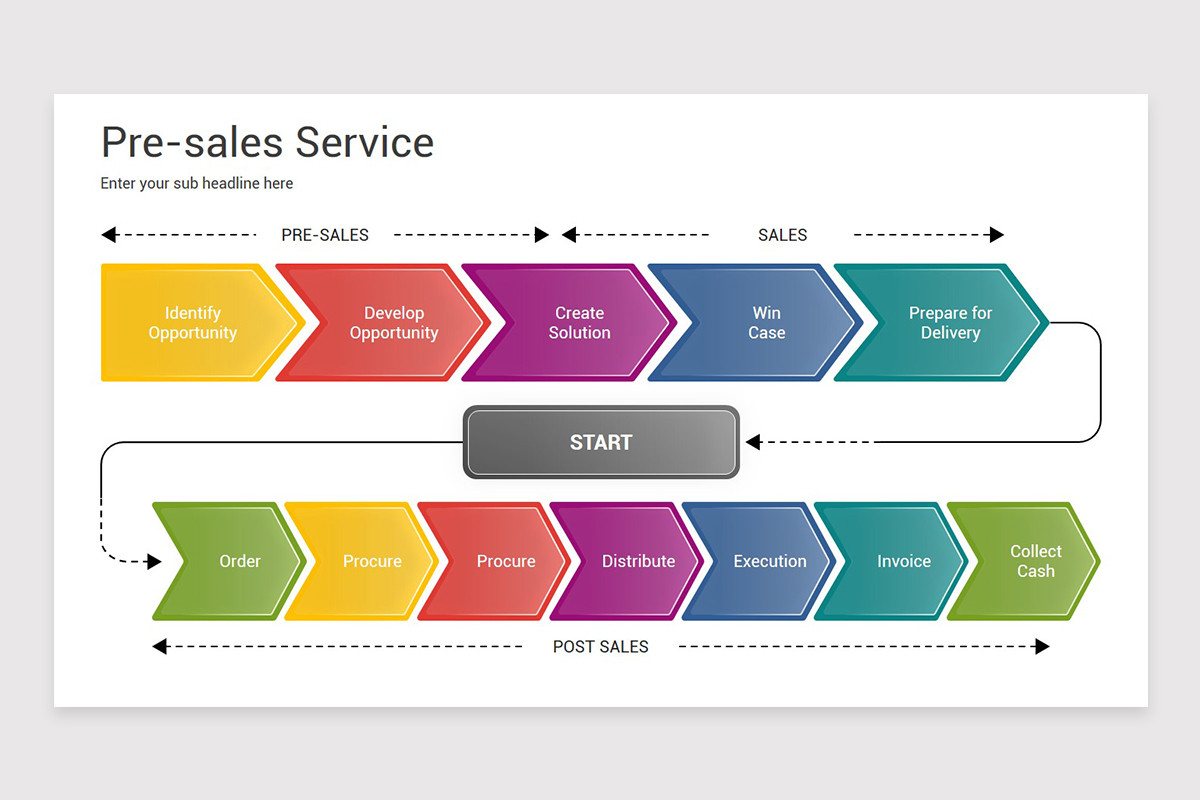Select the Win Case blue chevron
1200x800 pixels.
tap(757, 323)
